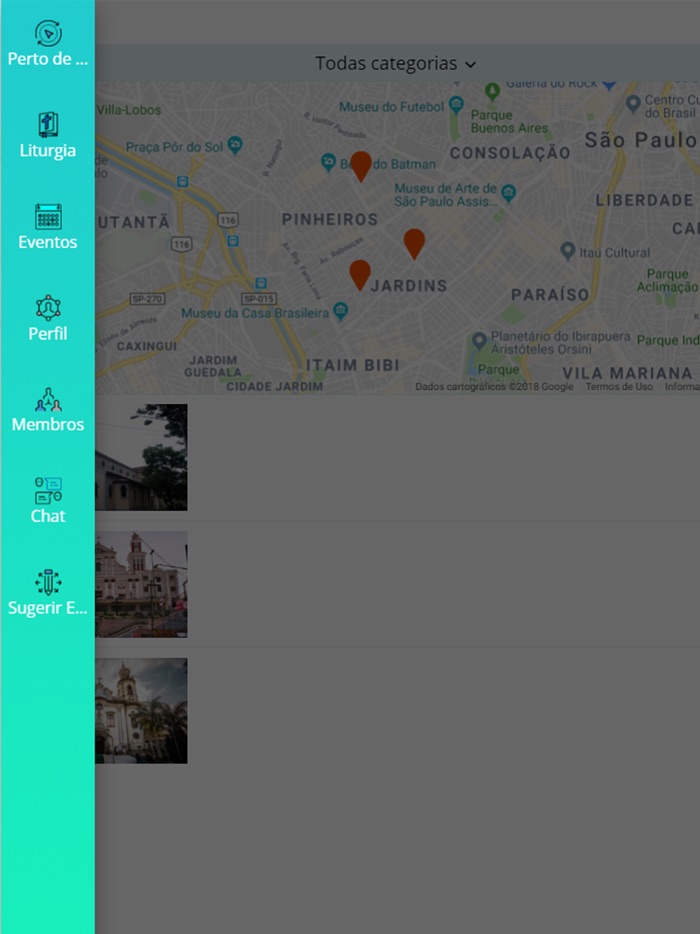
Task: Open the first church photo thumbnail with trees
Action: 141,457
